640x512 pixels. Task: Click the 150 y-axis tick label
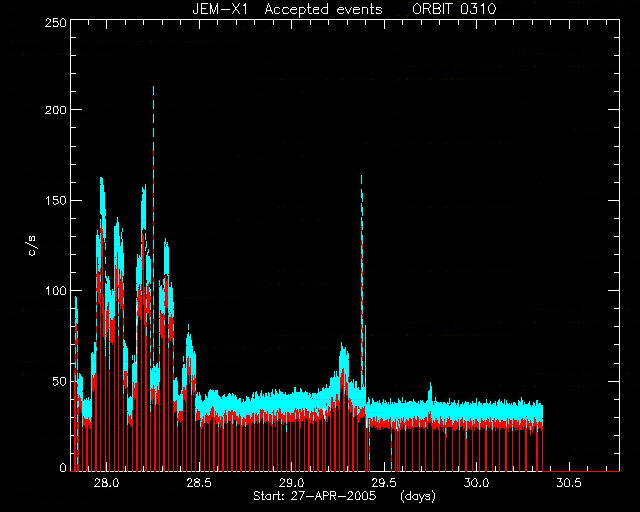56,200
